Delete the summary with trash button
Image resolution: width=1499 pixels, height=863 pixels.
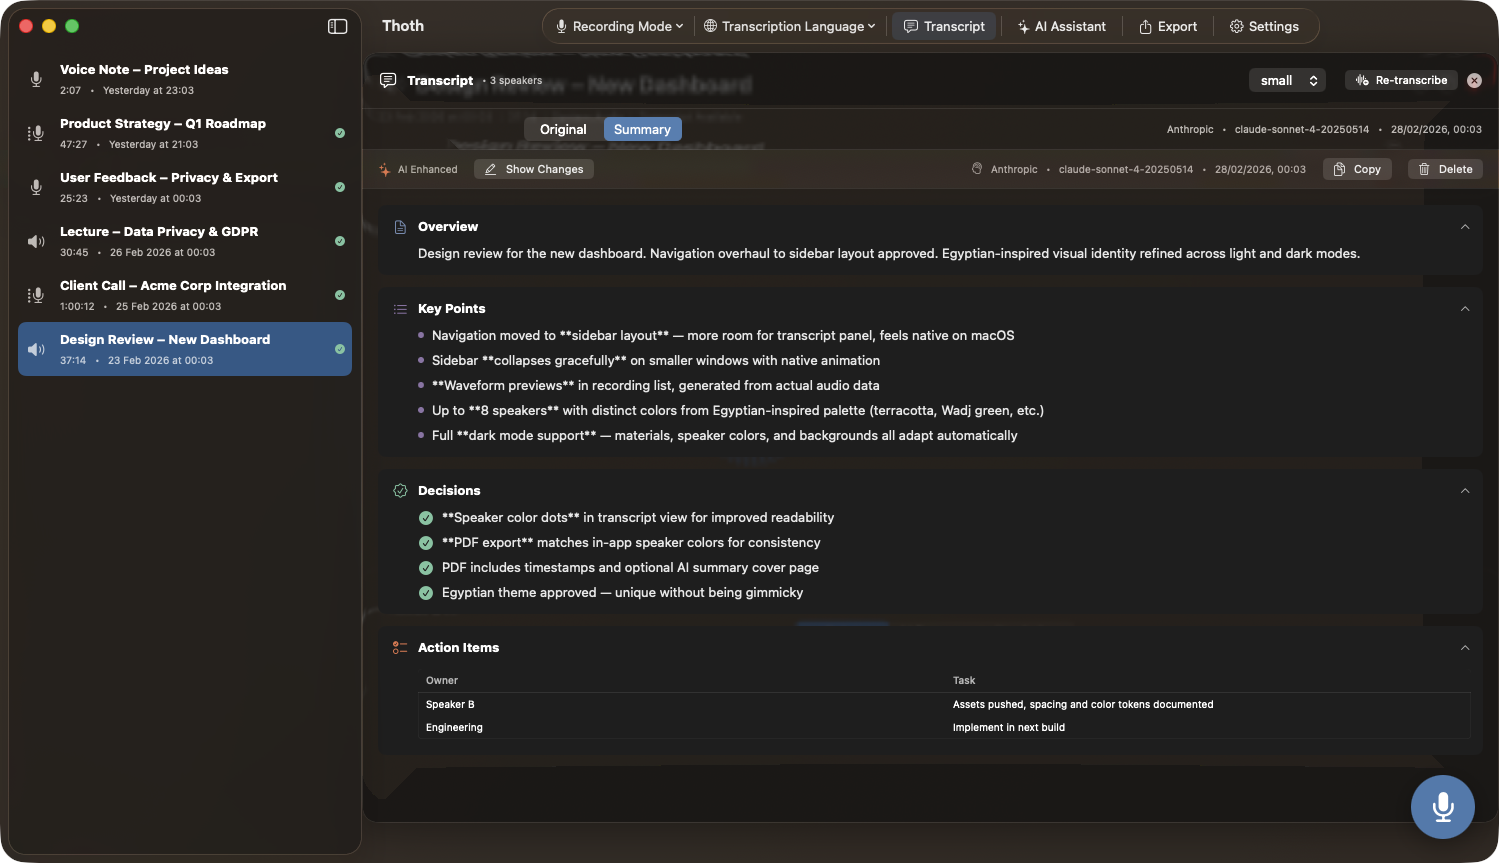[1445, 169]
